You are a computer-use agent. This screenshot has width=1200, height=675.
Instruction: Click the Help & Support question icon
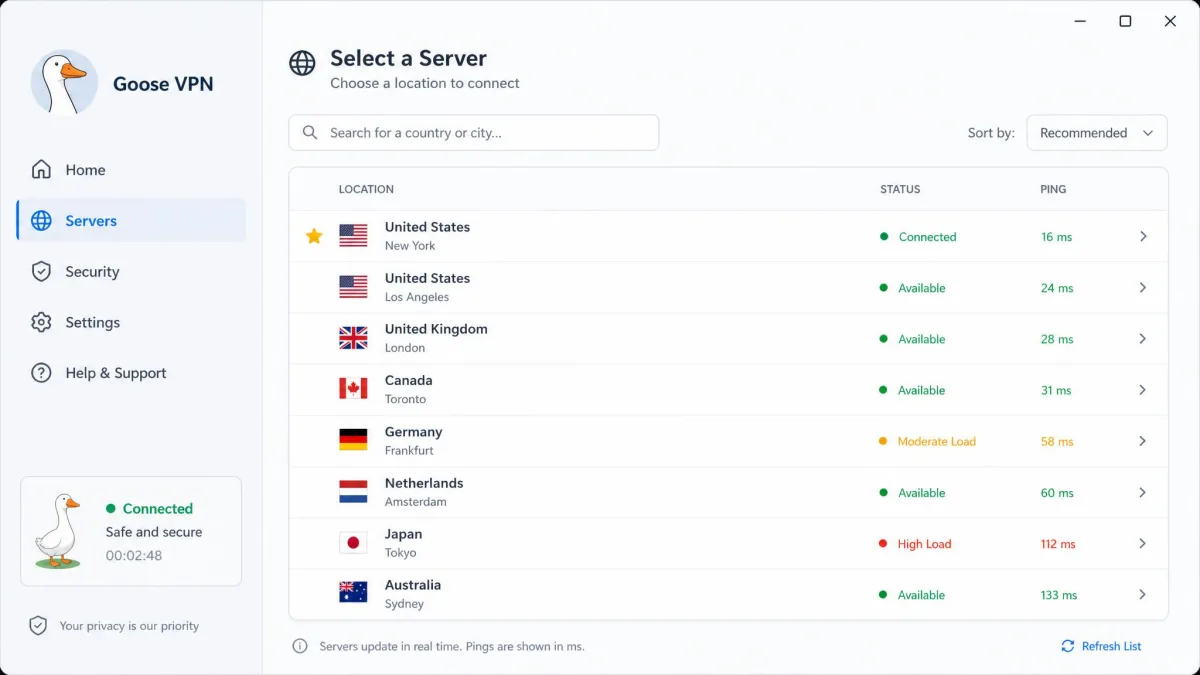tap(41, 373)
